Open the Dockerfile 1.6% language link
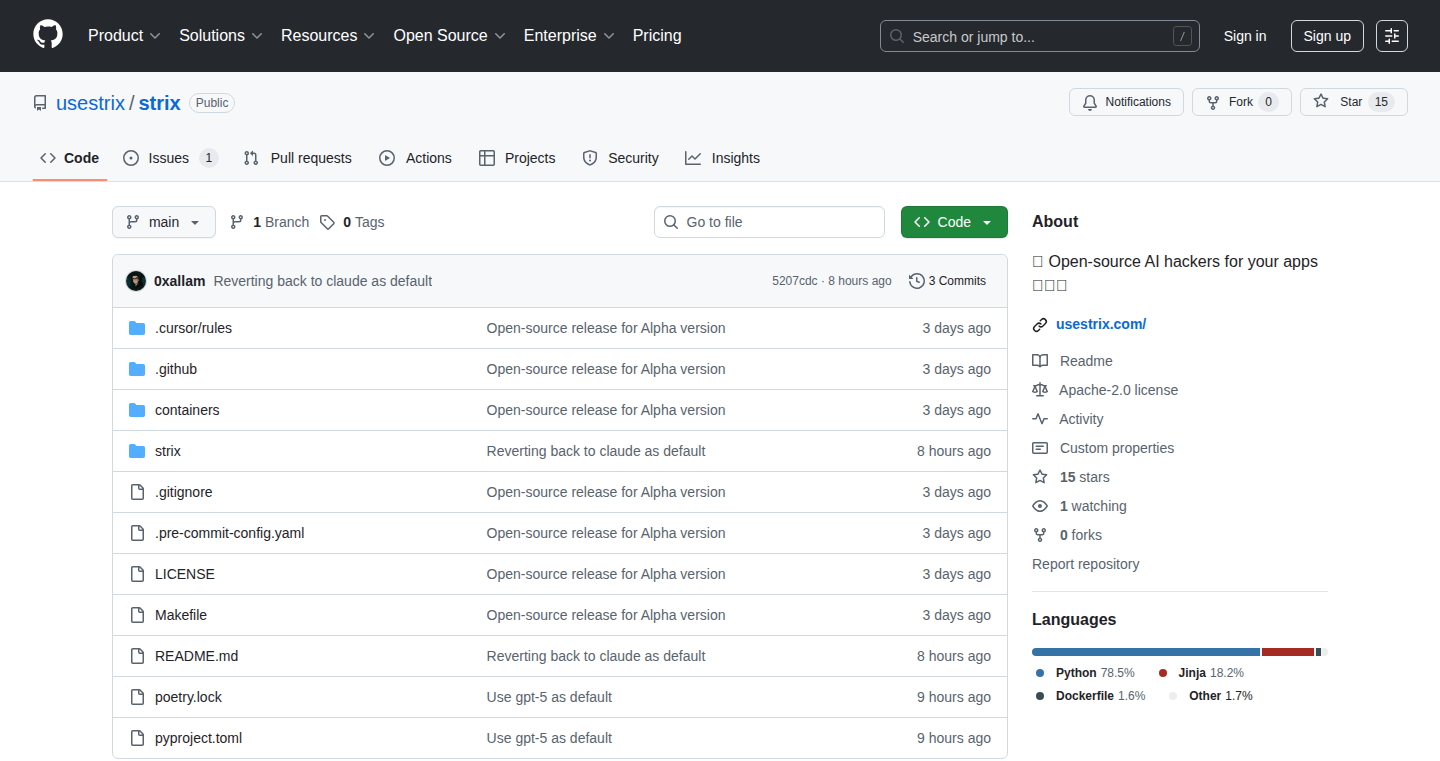1440x761 pixels. [1090, 696]
